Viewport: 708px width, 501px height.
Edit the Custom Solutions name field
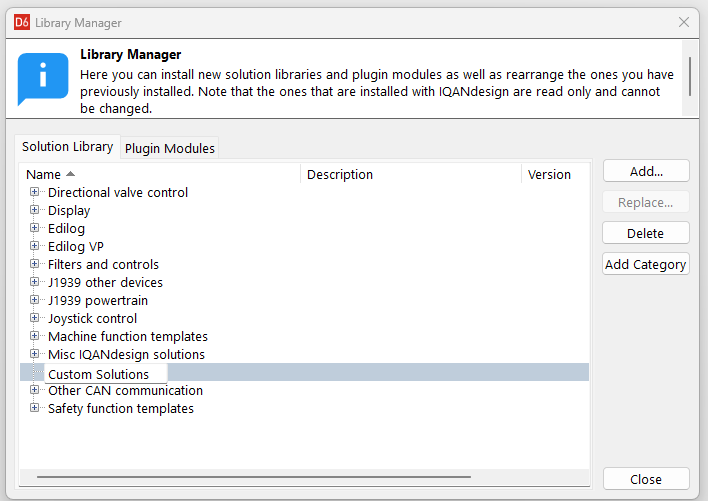(x=106, y=374)
